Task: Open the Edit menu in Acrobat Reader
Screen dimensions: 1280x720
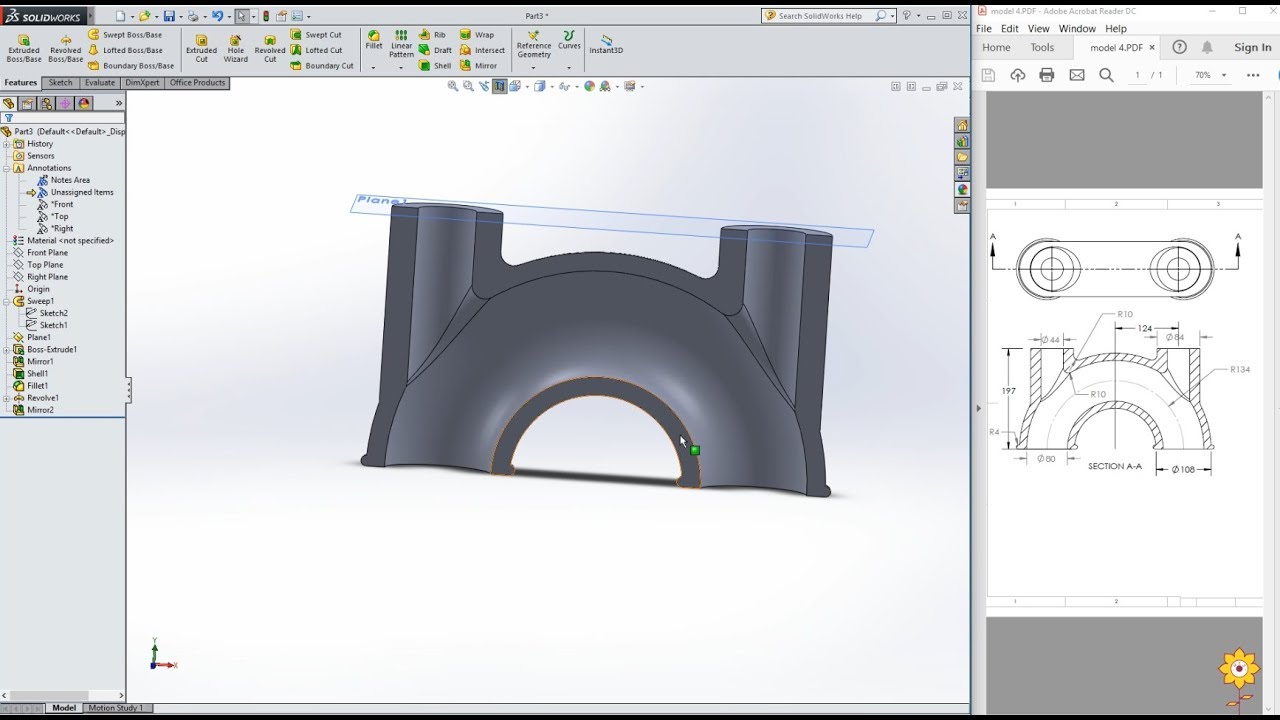Action: [1010, 29]
